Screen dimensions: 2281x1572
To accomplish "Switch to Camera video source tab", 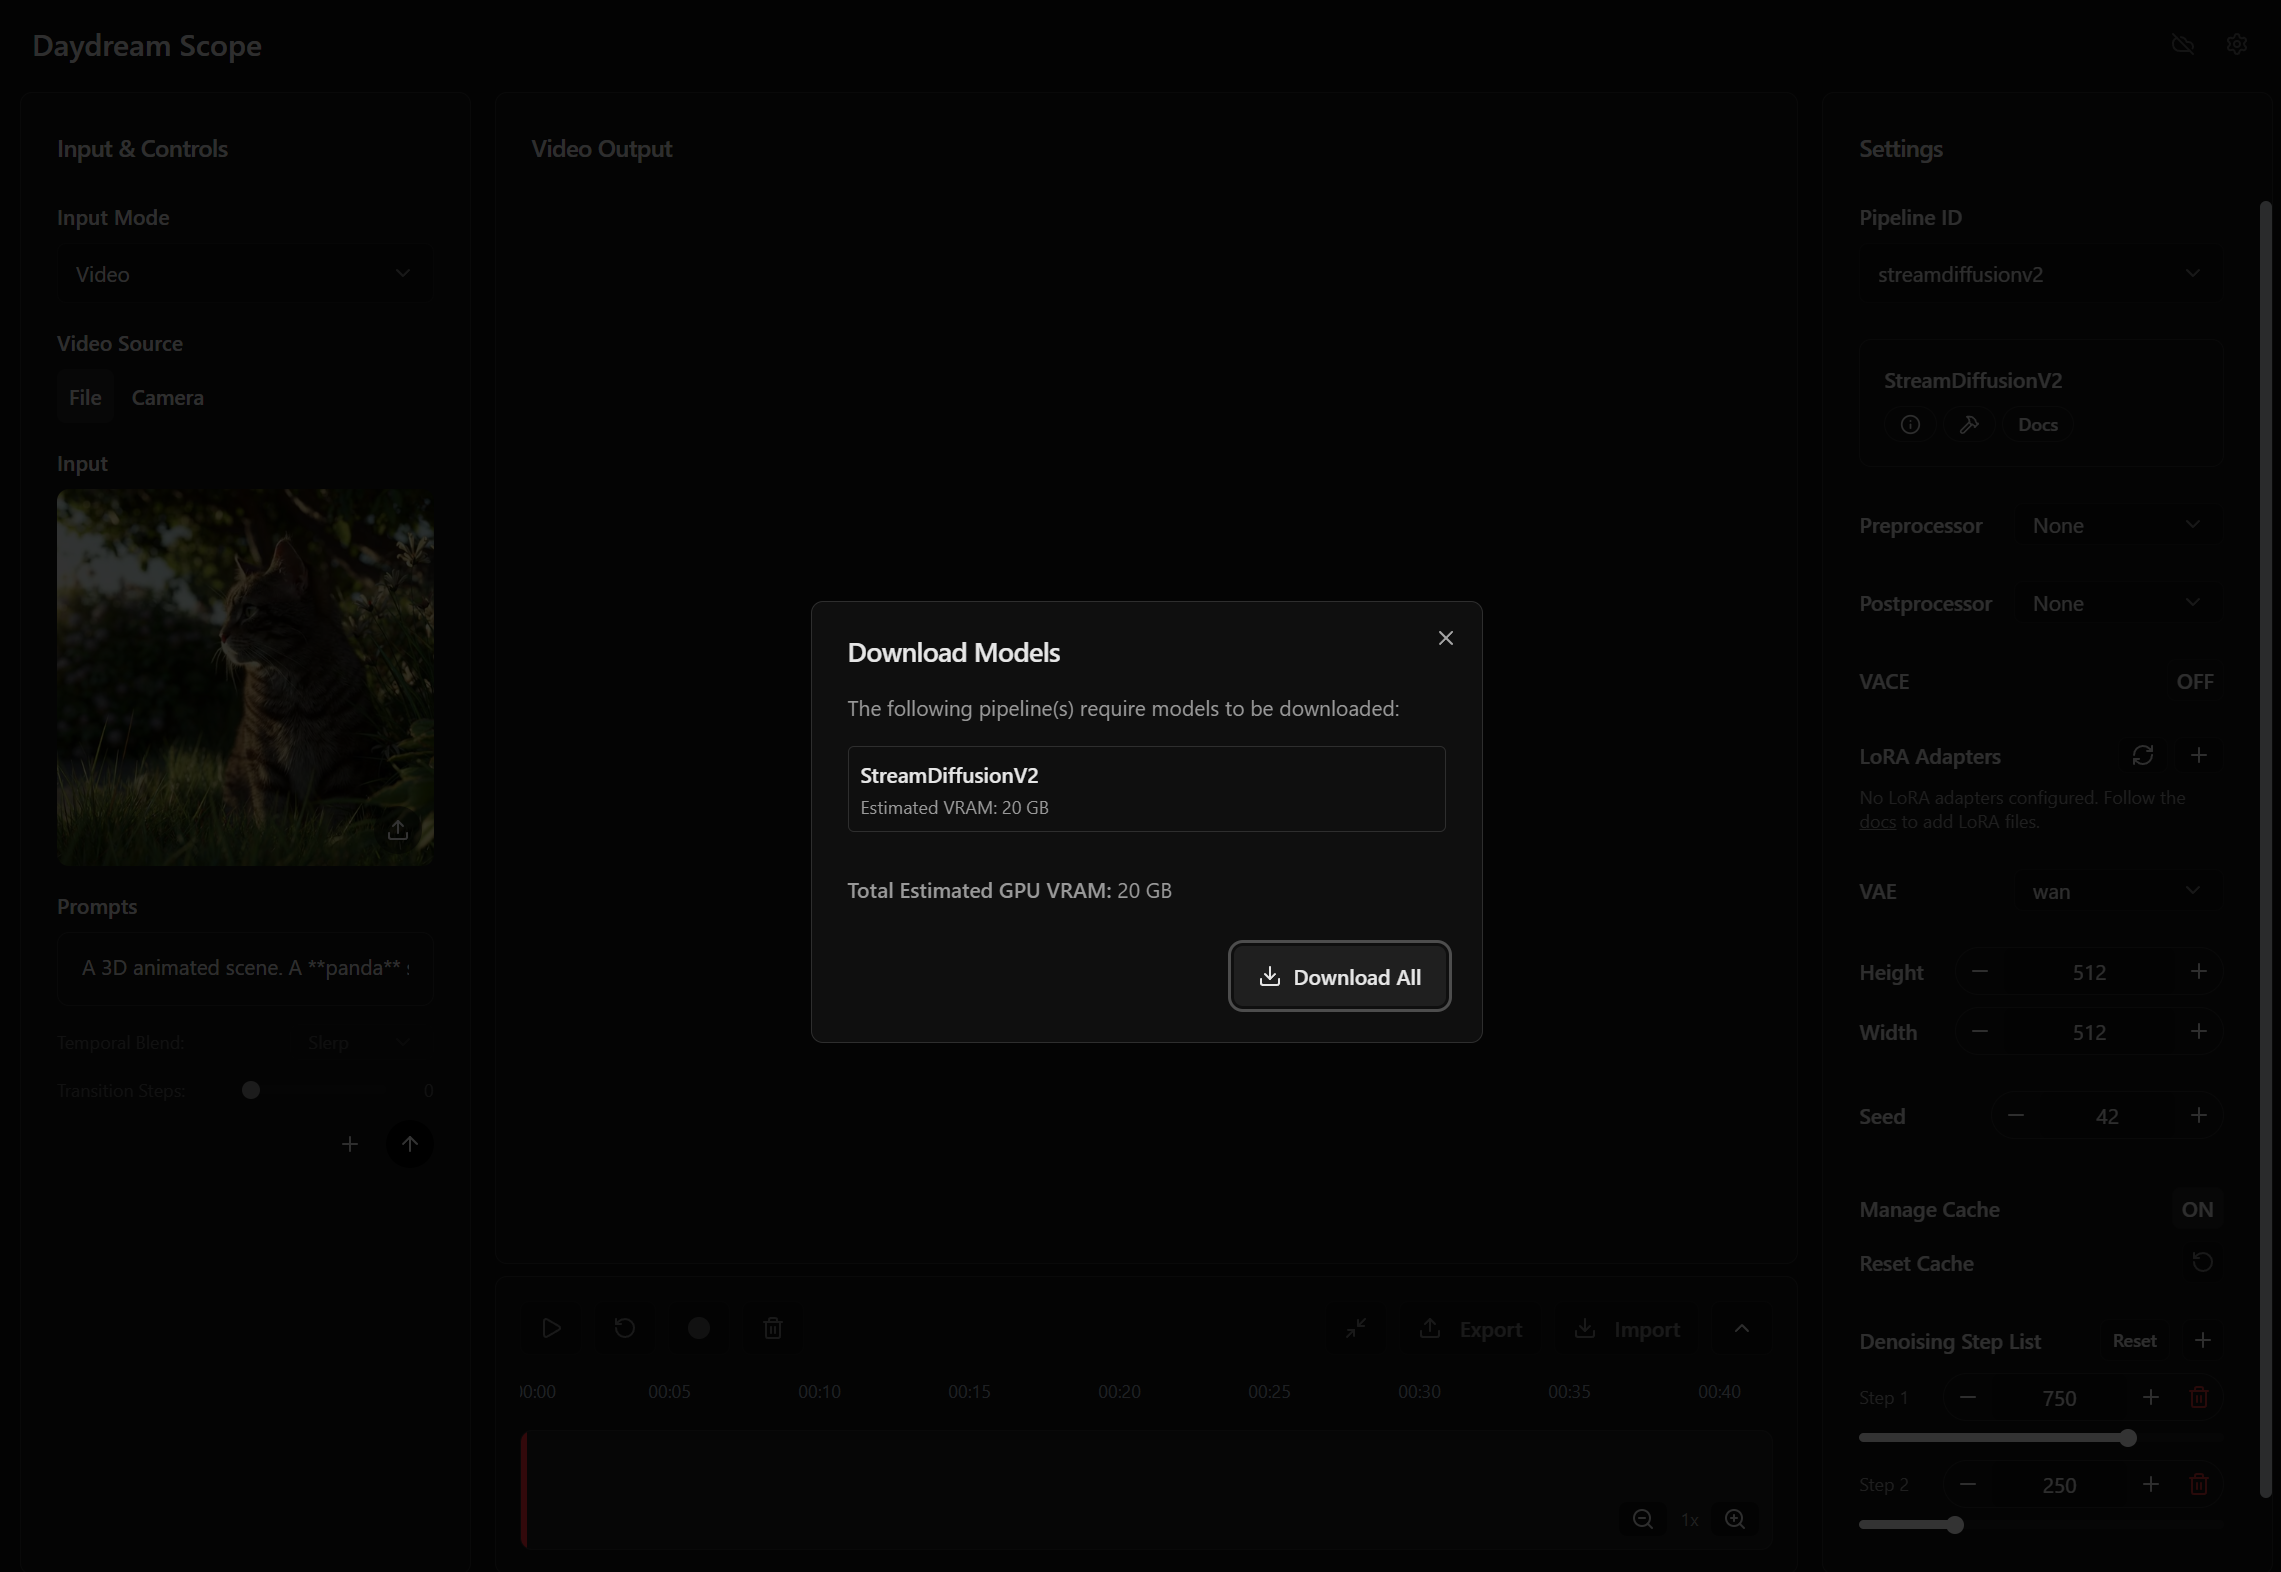I will coord(167,398).
